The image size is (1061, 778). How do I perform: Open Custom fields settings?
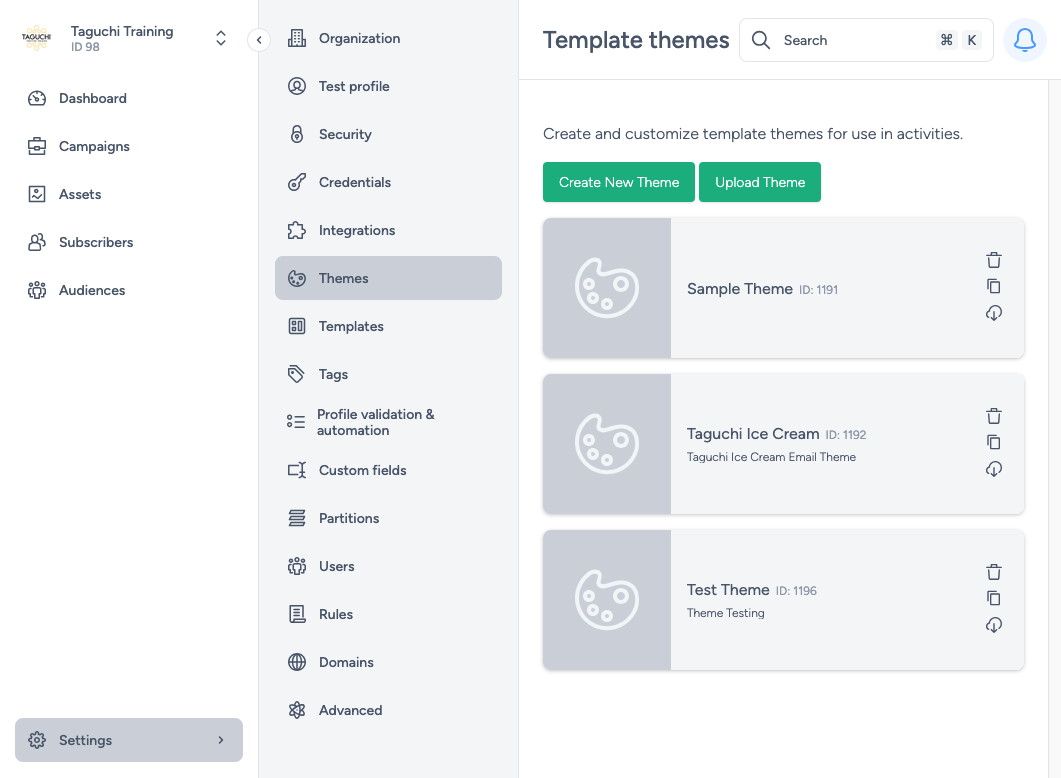(388, 470)
